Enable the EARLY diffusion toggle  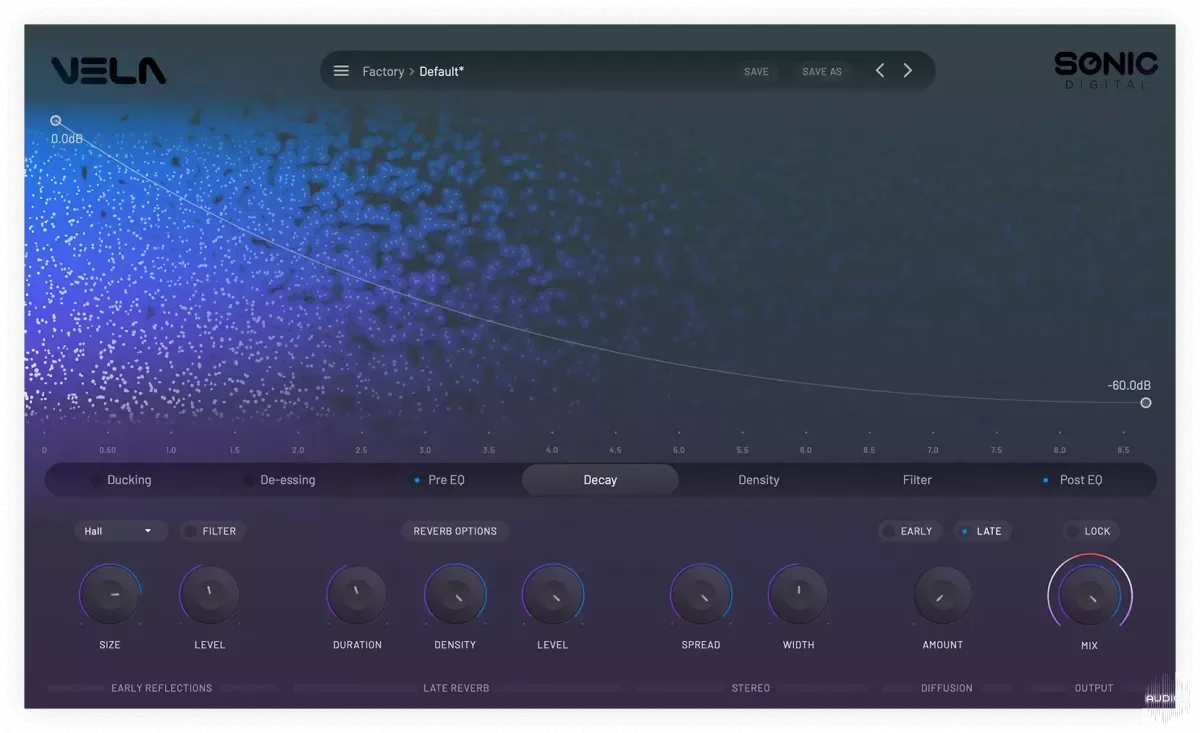coord(908,531)
